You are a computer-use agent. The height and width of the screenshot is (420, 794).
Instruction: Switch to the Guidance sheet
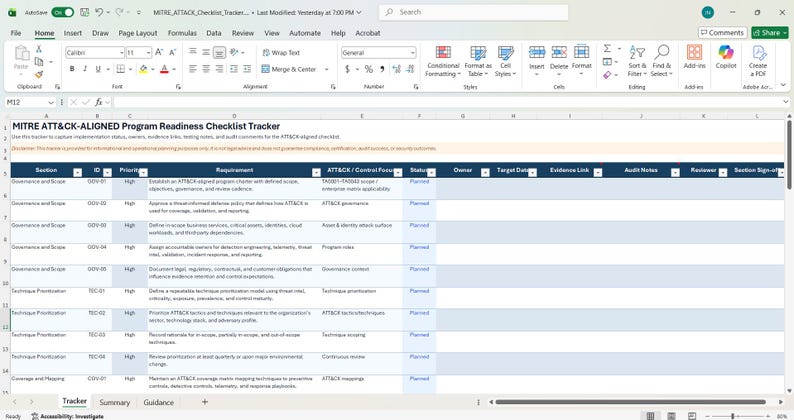pos(158,402)
